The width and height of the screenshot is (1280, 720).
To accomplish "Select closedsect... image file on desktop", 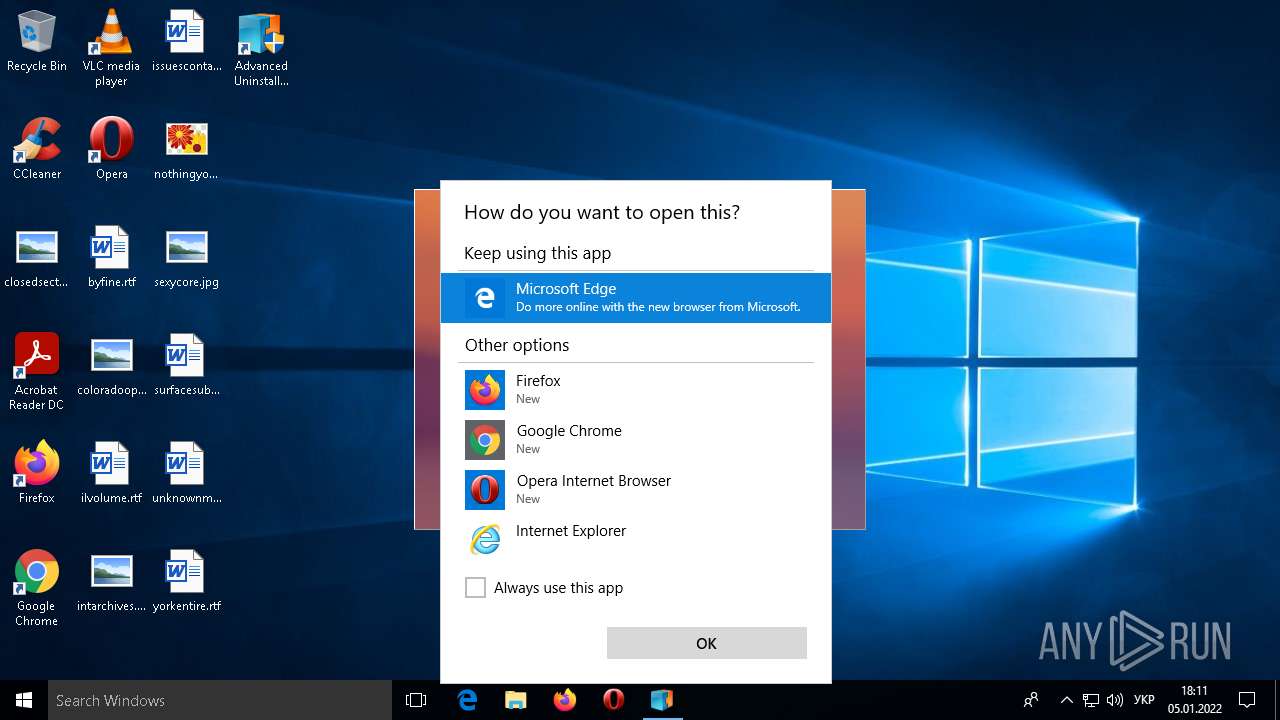I will [x=37, y=257].
